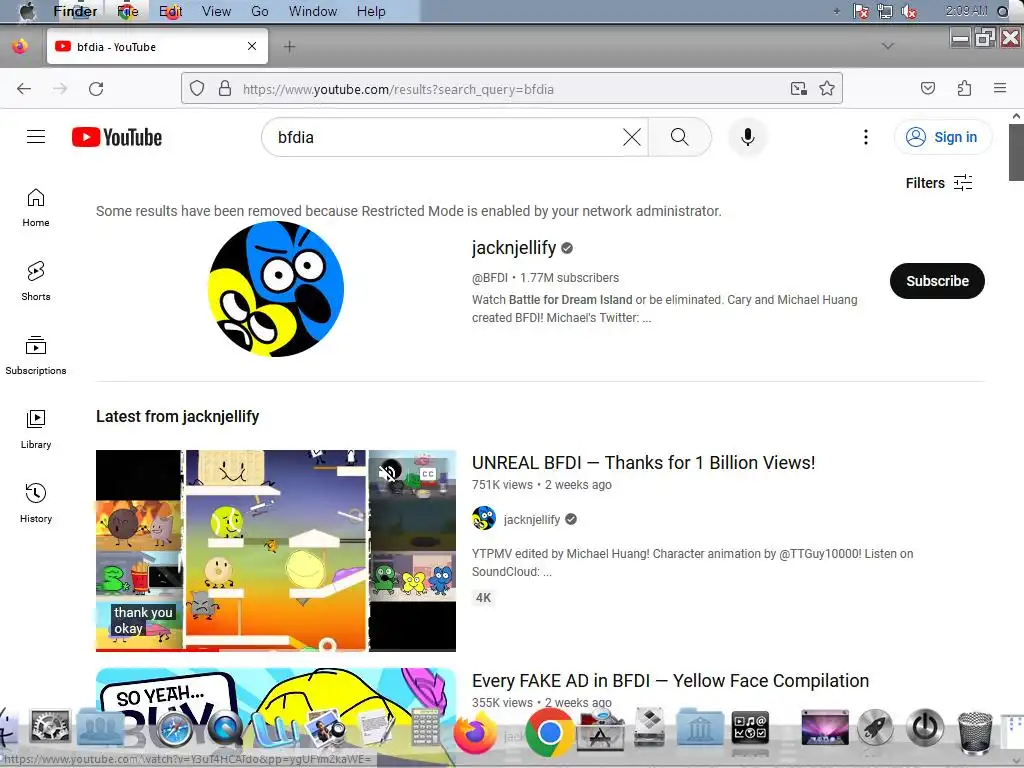Launch Firefox from the dock
Image resolution: width=1024 pixels, height=768 pixels.
coord(475,732)
